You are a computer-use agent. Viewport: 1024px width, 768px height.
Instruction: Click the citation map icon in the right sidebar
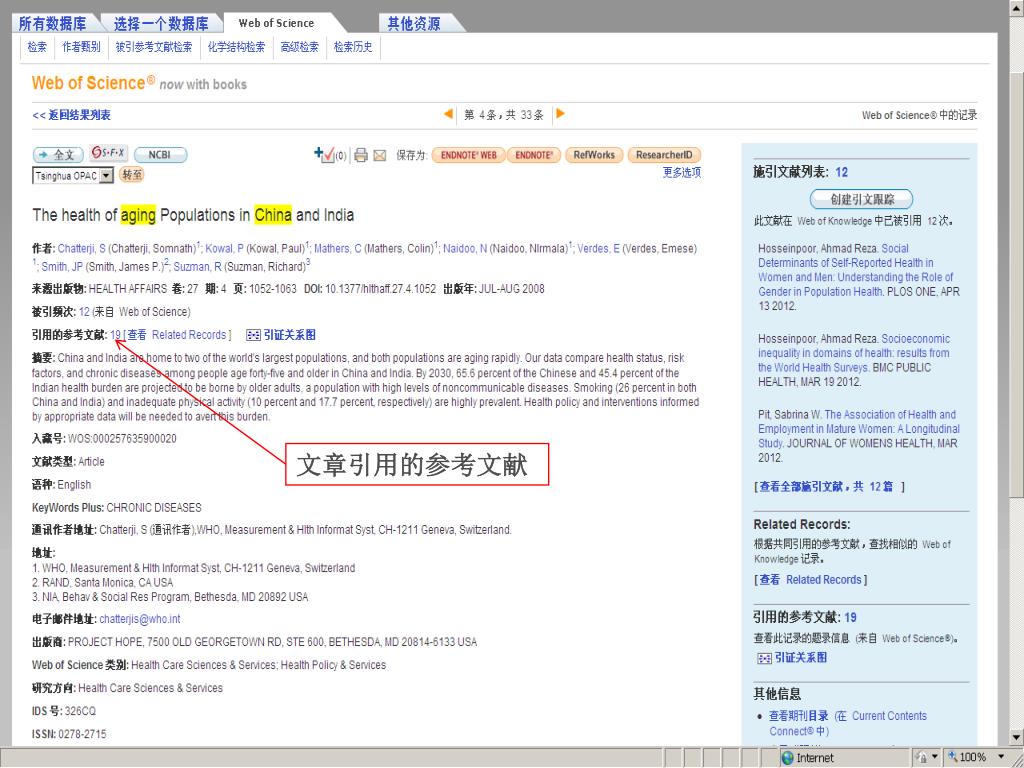click(x=764, y=658)
